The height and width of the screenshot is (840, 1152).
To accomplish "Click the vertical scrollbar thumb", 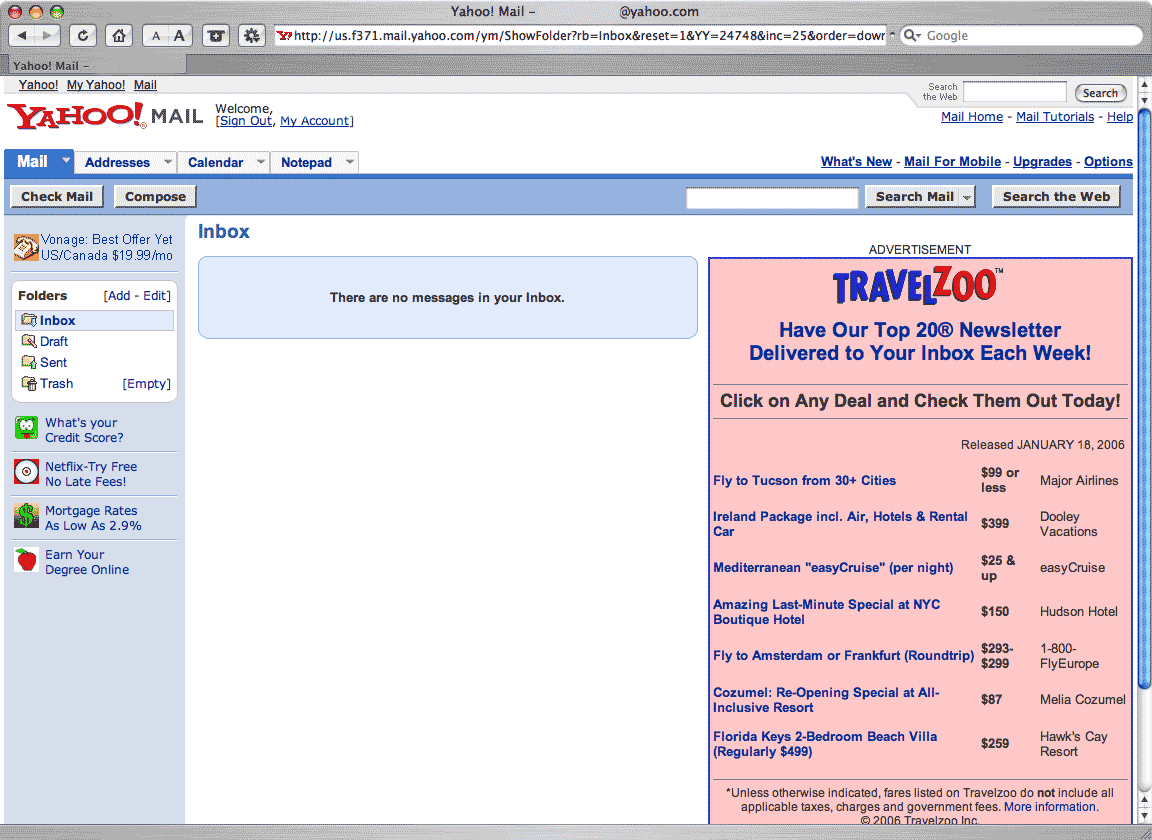I will 1144,399.
